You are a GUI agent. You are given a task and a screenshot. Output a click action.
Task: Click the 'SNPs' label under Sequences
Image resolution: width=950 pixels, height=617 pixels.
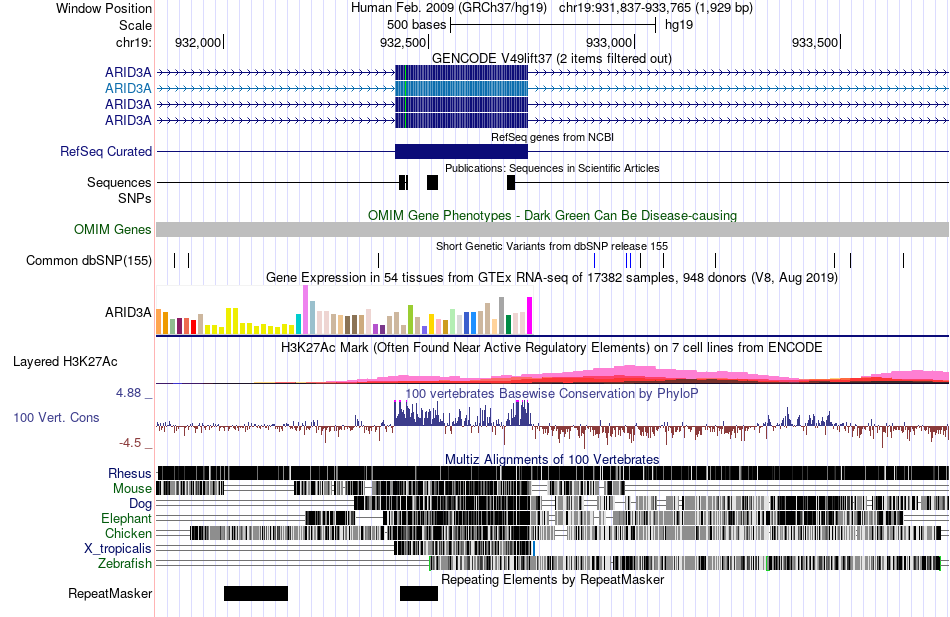(135, 198)
